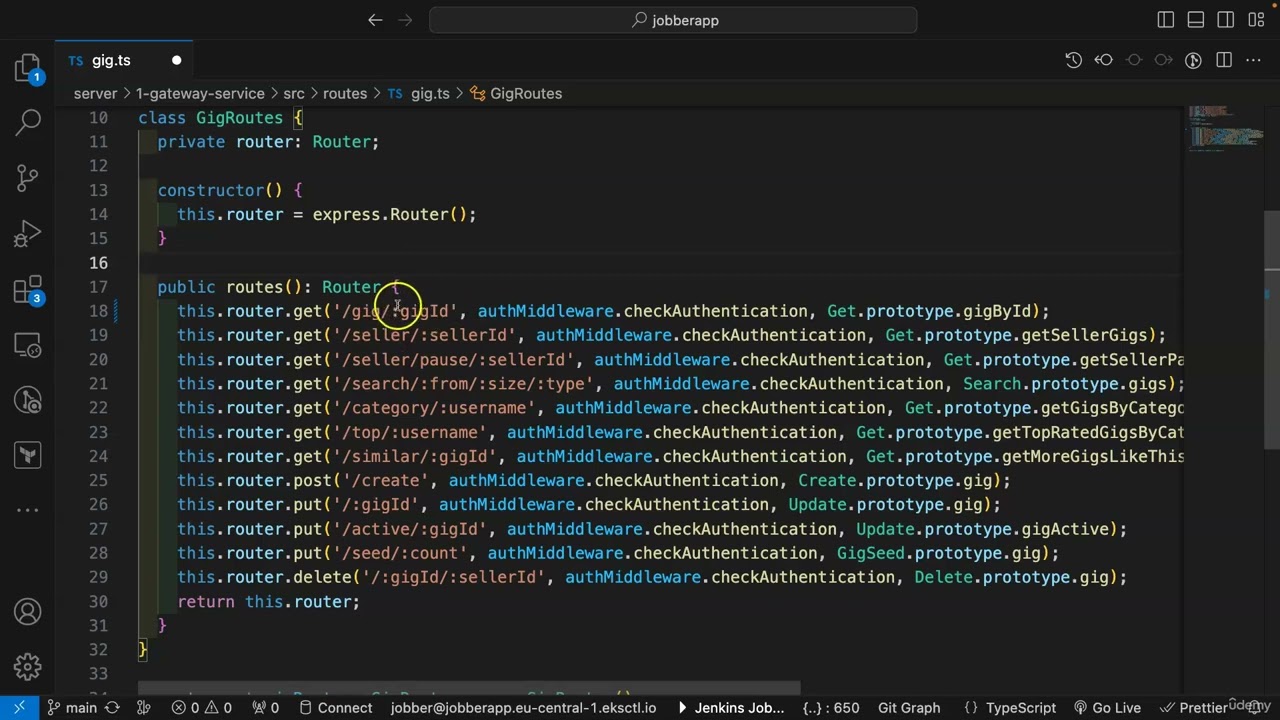Click getSellerGigs on line 19
1280x720 pixels.
(x=1084, y=335)
